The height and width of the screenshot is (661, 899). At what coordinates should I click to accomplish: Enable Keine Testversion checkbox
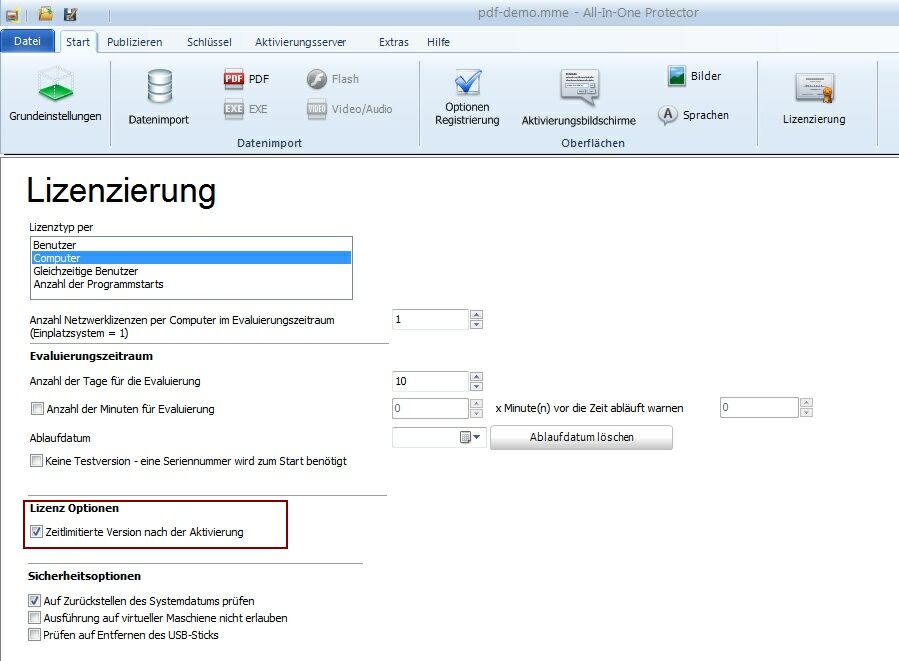(36, 460)
